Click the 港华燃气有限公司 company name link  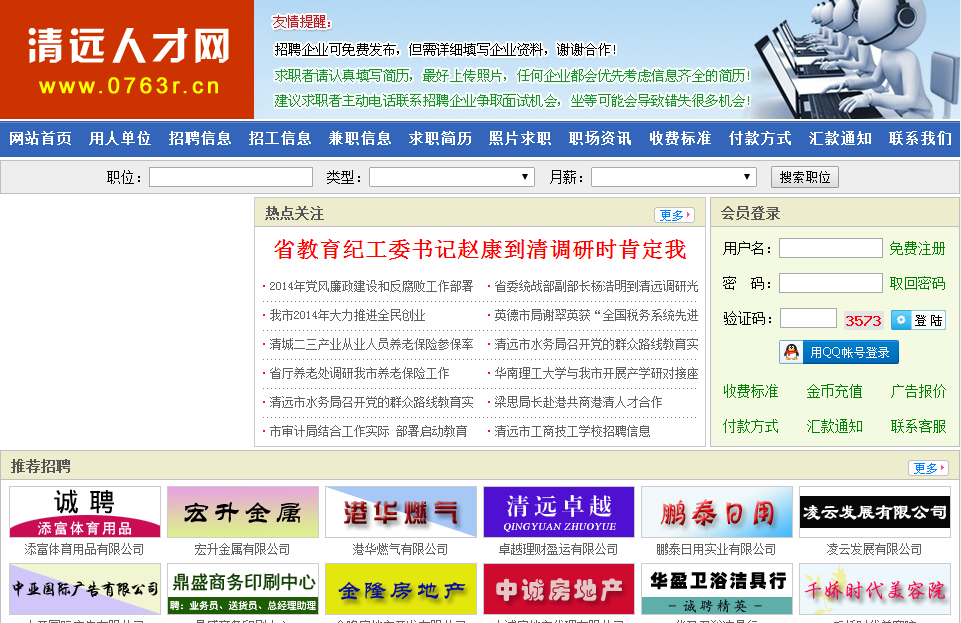[x=400, y=549]
